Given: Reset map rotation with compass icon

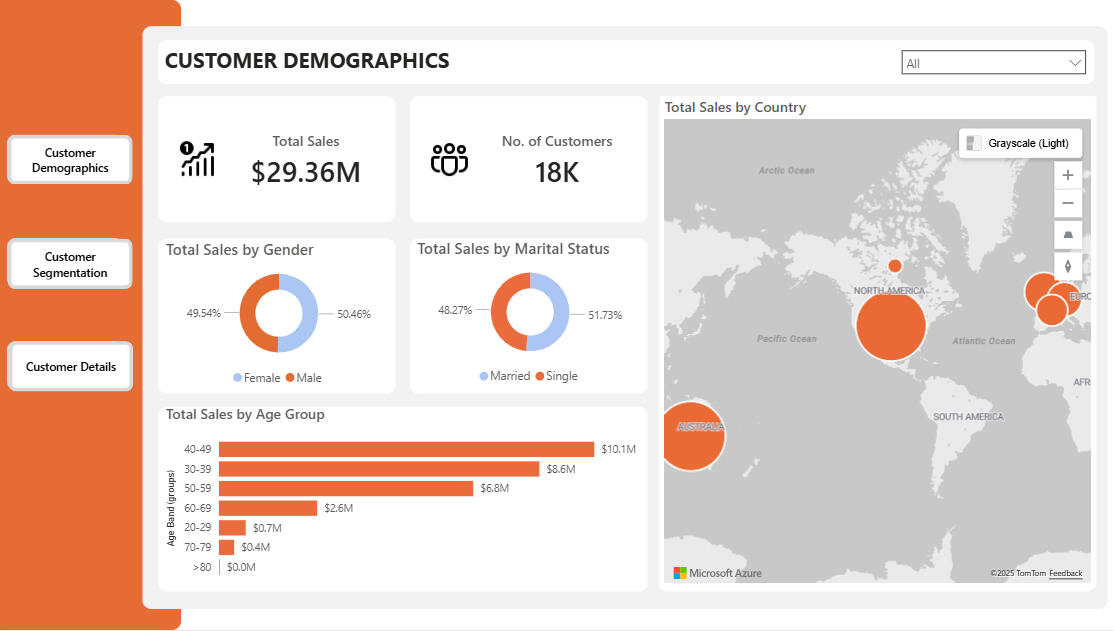Looking at the screenshot, I should click(1068, 266).
